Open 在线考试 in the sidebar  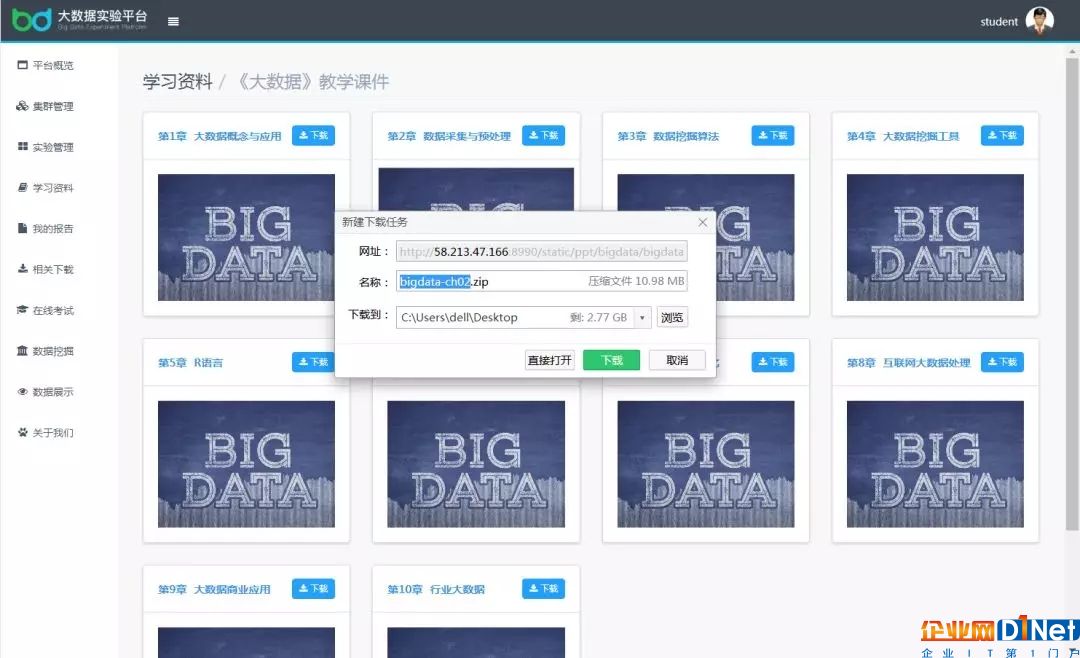coord(45,310)
